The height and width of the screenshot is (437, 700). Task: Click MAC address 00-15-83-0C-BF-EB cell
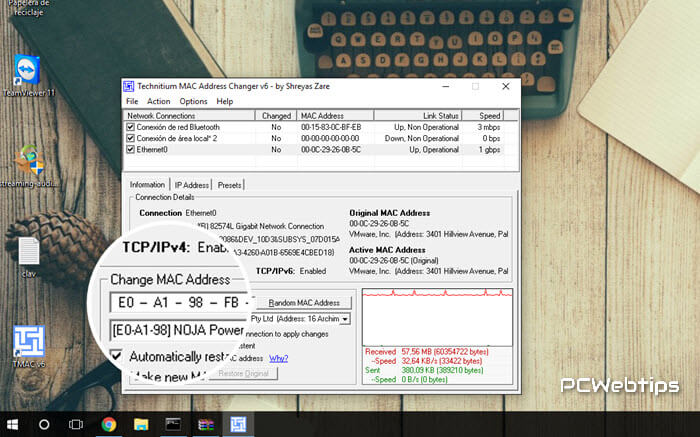point(331,127)
